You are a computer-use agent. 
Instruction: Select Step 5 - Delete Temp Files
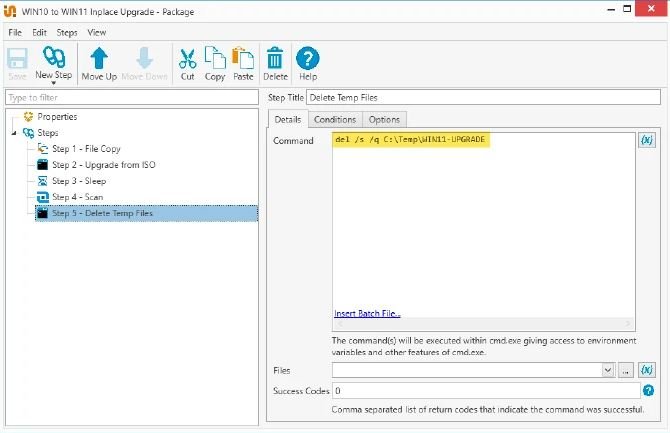147,213
